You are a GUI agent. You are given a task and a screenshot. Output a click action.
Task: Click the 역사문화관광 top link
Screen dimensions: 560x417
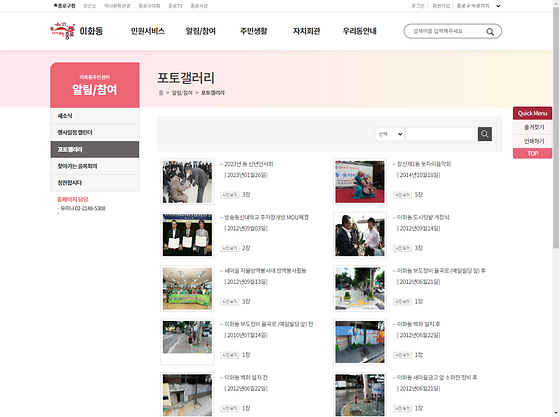(117, 6)
